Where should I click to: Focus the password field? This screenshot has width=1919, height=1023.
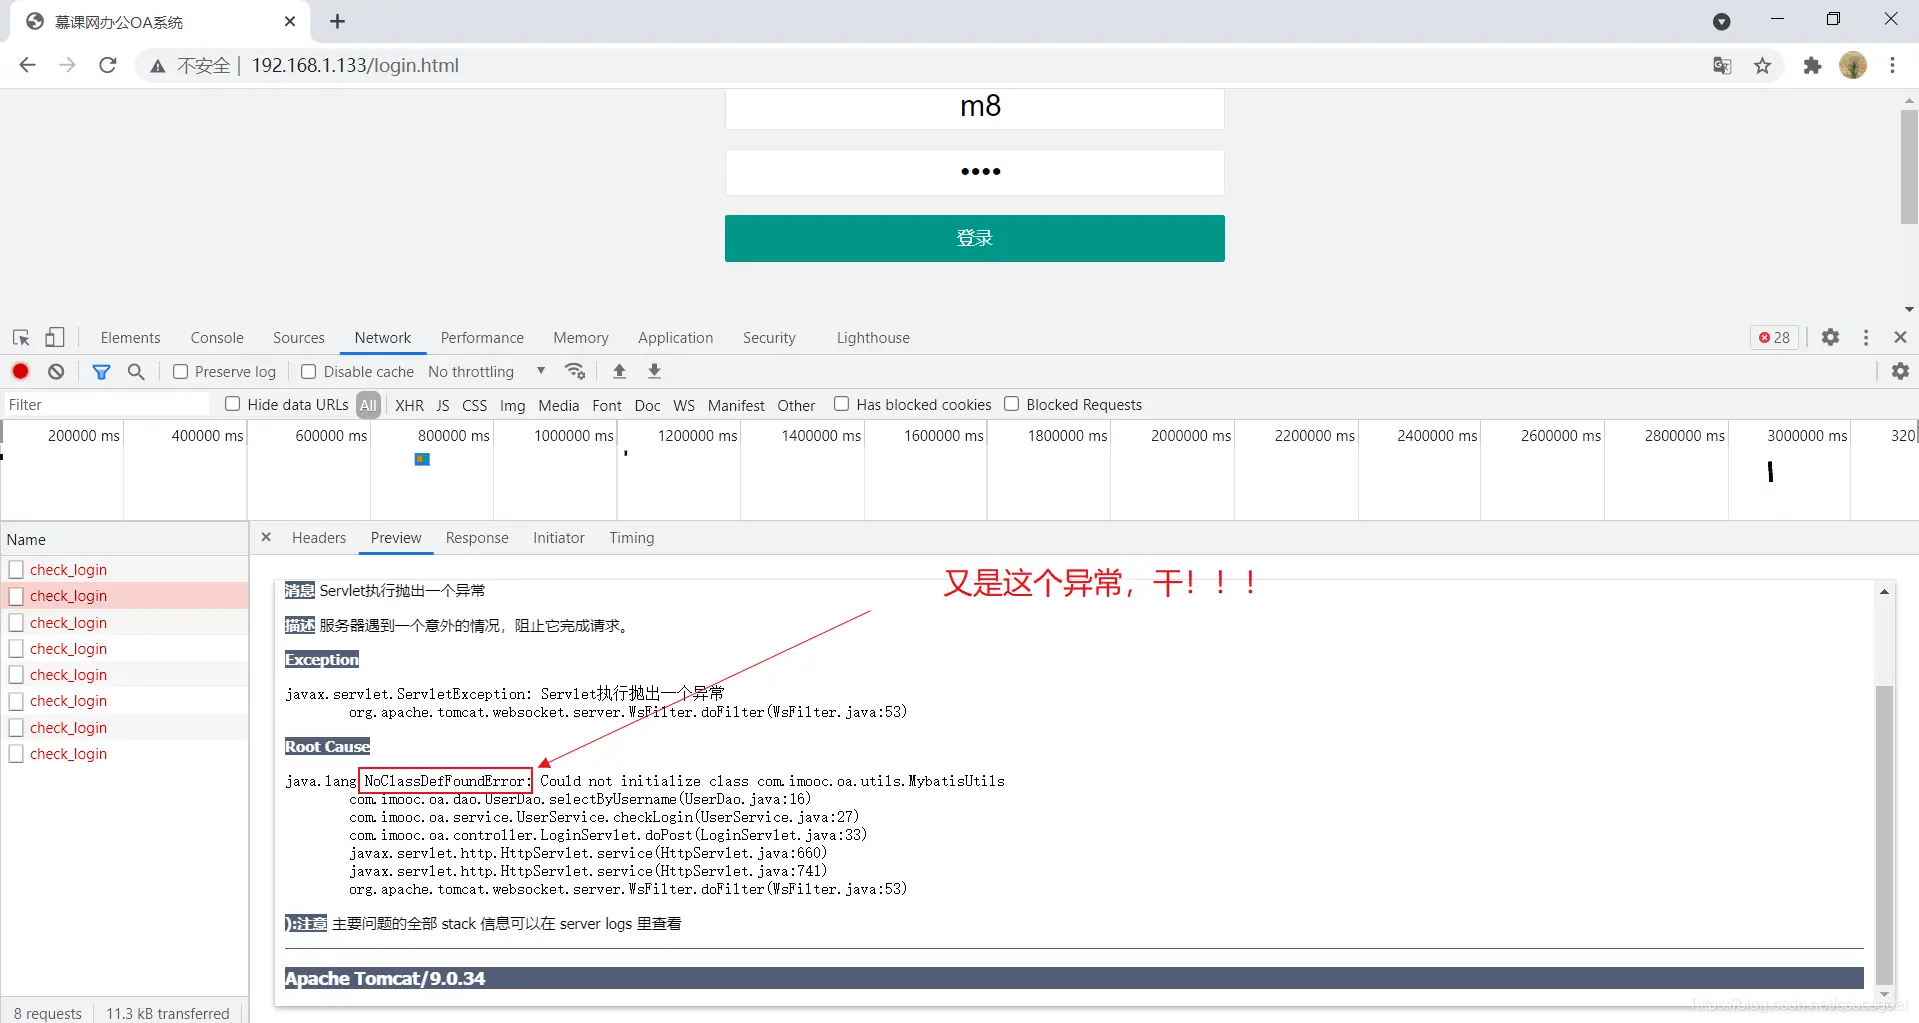point(975,172)
